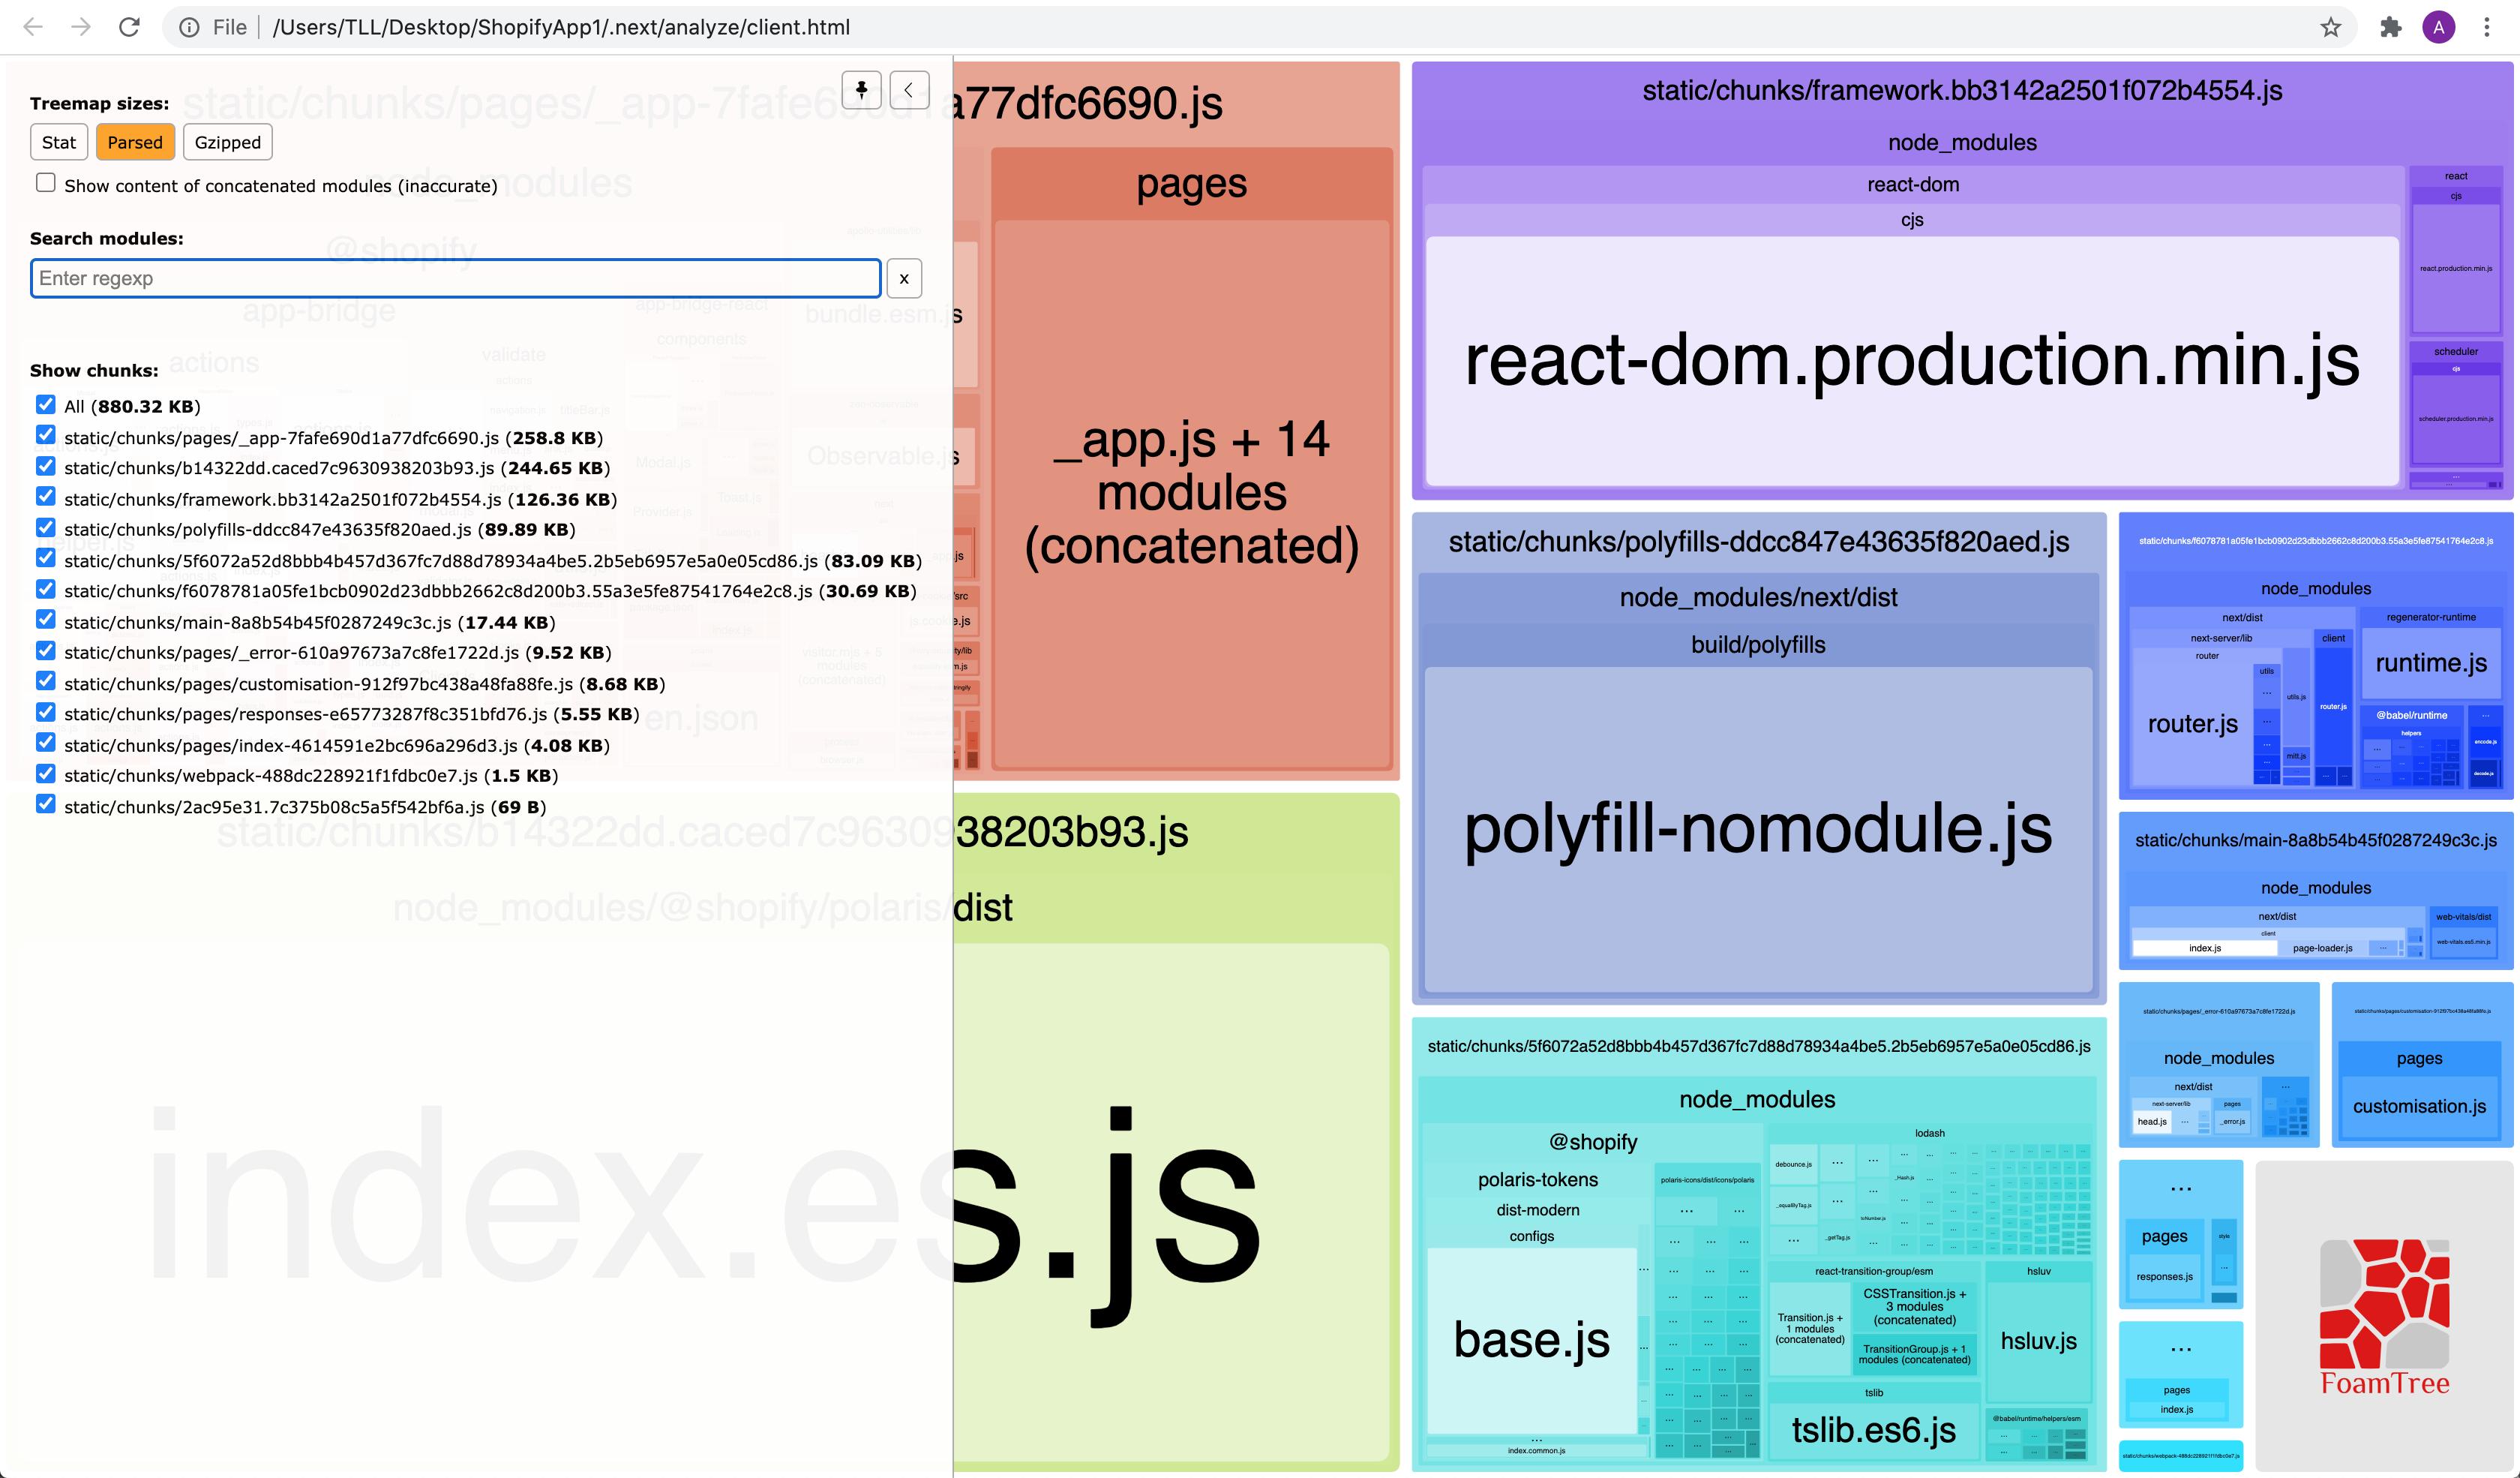Uncheck the polyfills-ddcc847e43635f820aed.js chunk
The width and height of the screenshot is (2520, 1478).
pyautogui.click(x=46, y=527)
